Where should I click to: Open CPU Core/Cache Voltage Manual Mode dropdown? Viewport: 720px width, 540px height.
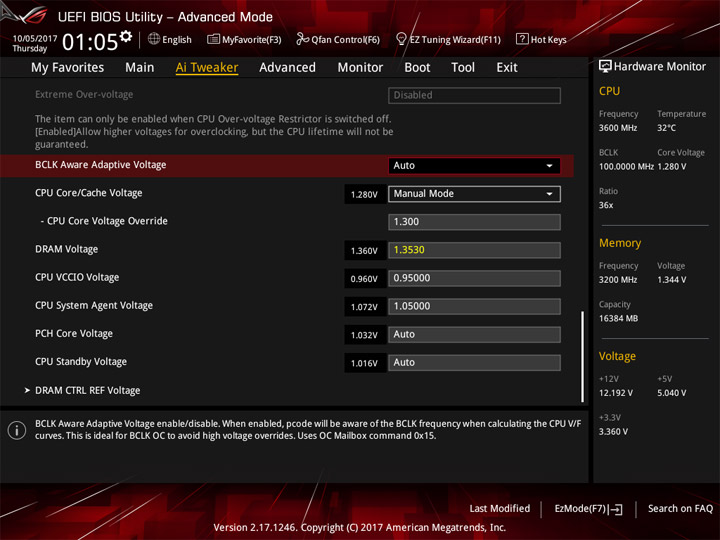(x=474, y=194)
